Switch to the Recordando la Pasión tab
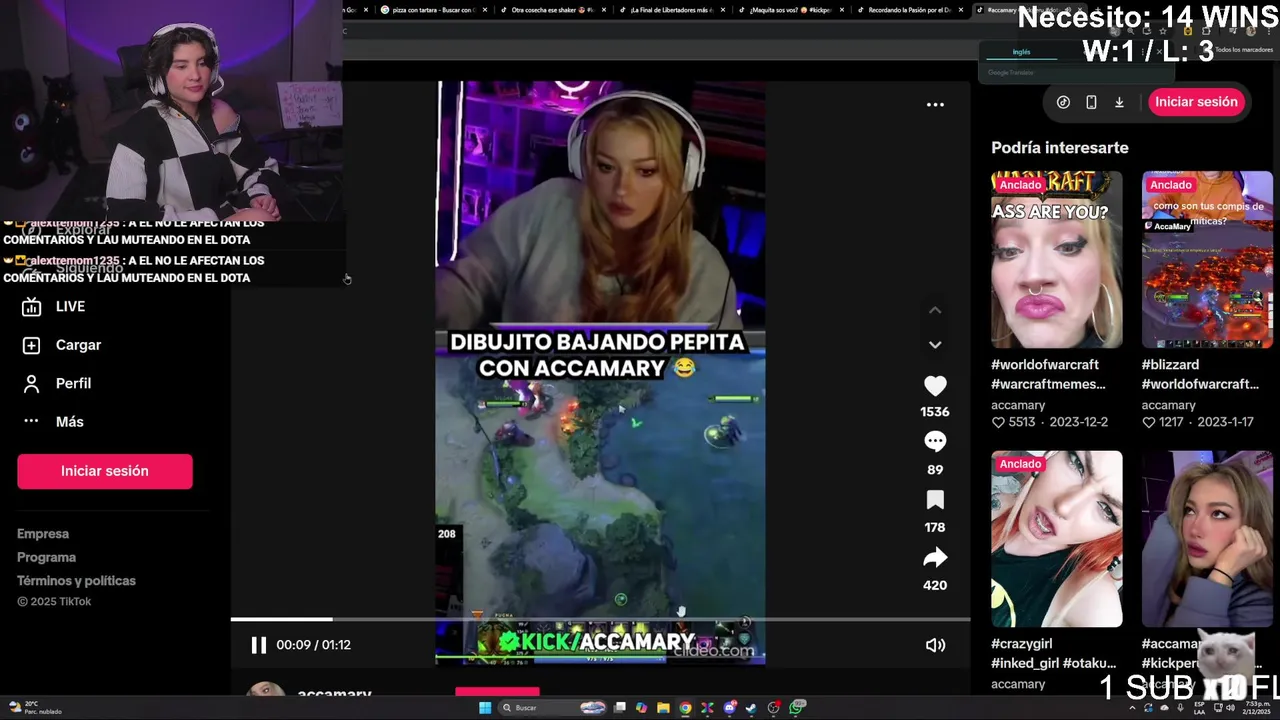The height and width of the screenshot is (720, 1280). click(x=909, y=10)
